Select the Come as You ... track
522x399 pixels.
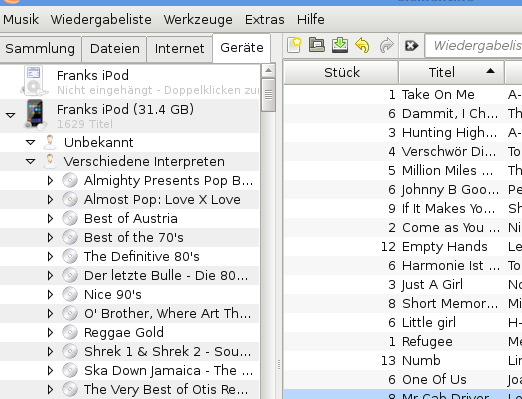click(x=403, y=228)
